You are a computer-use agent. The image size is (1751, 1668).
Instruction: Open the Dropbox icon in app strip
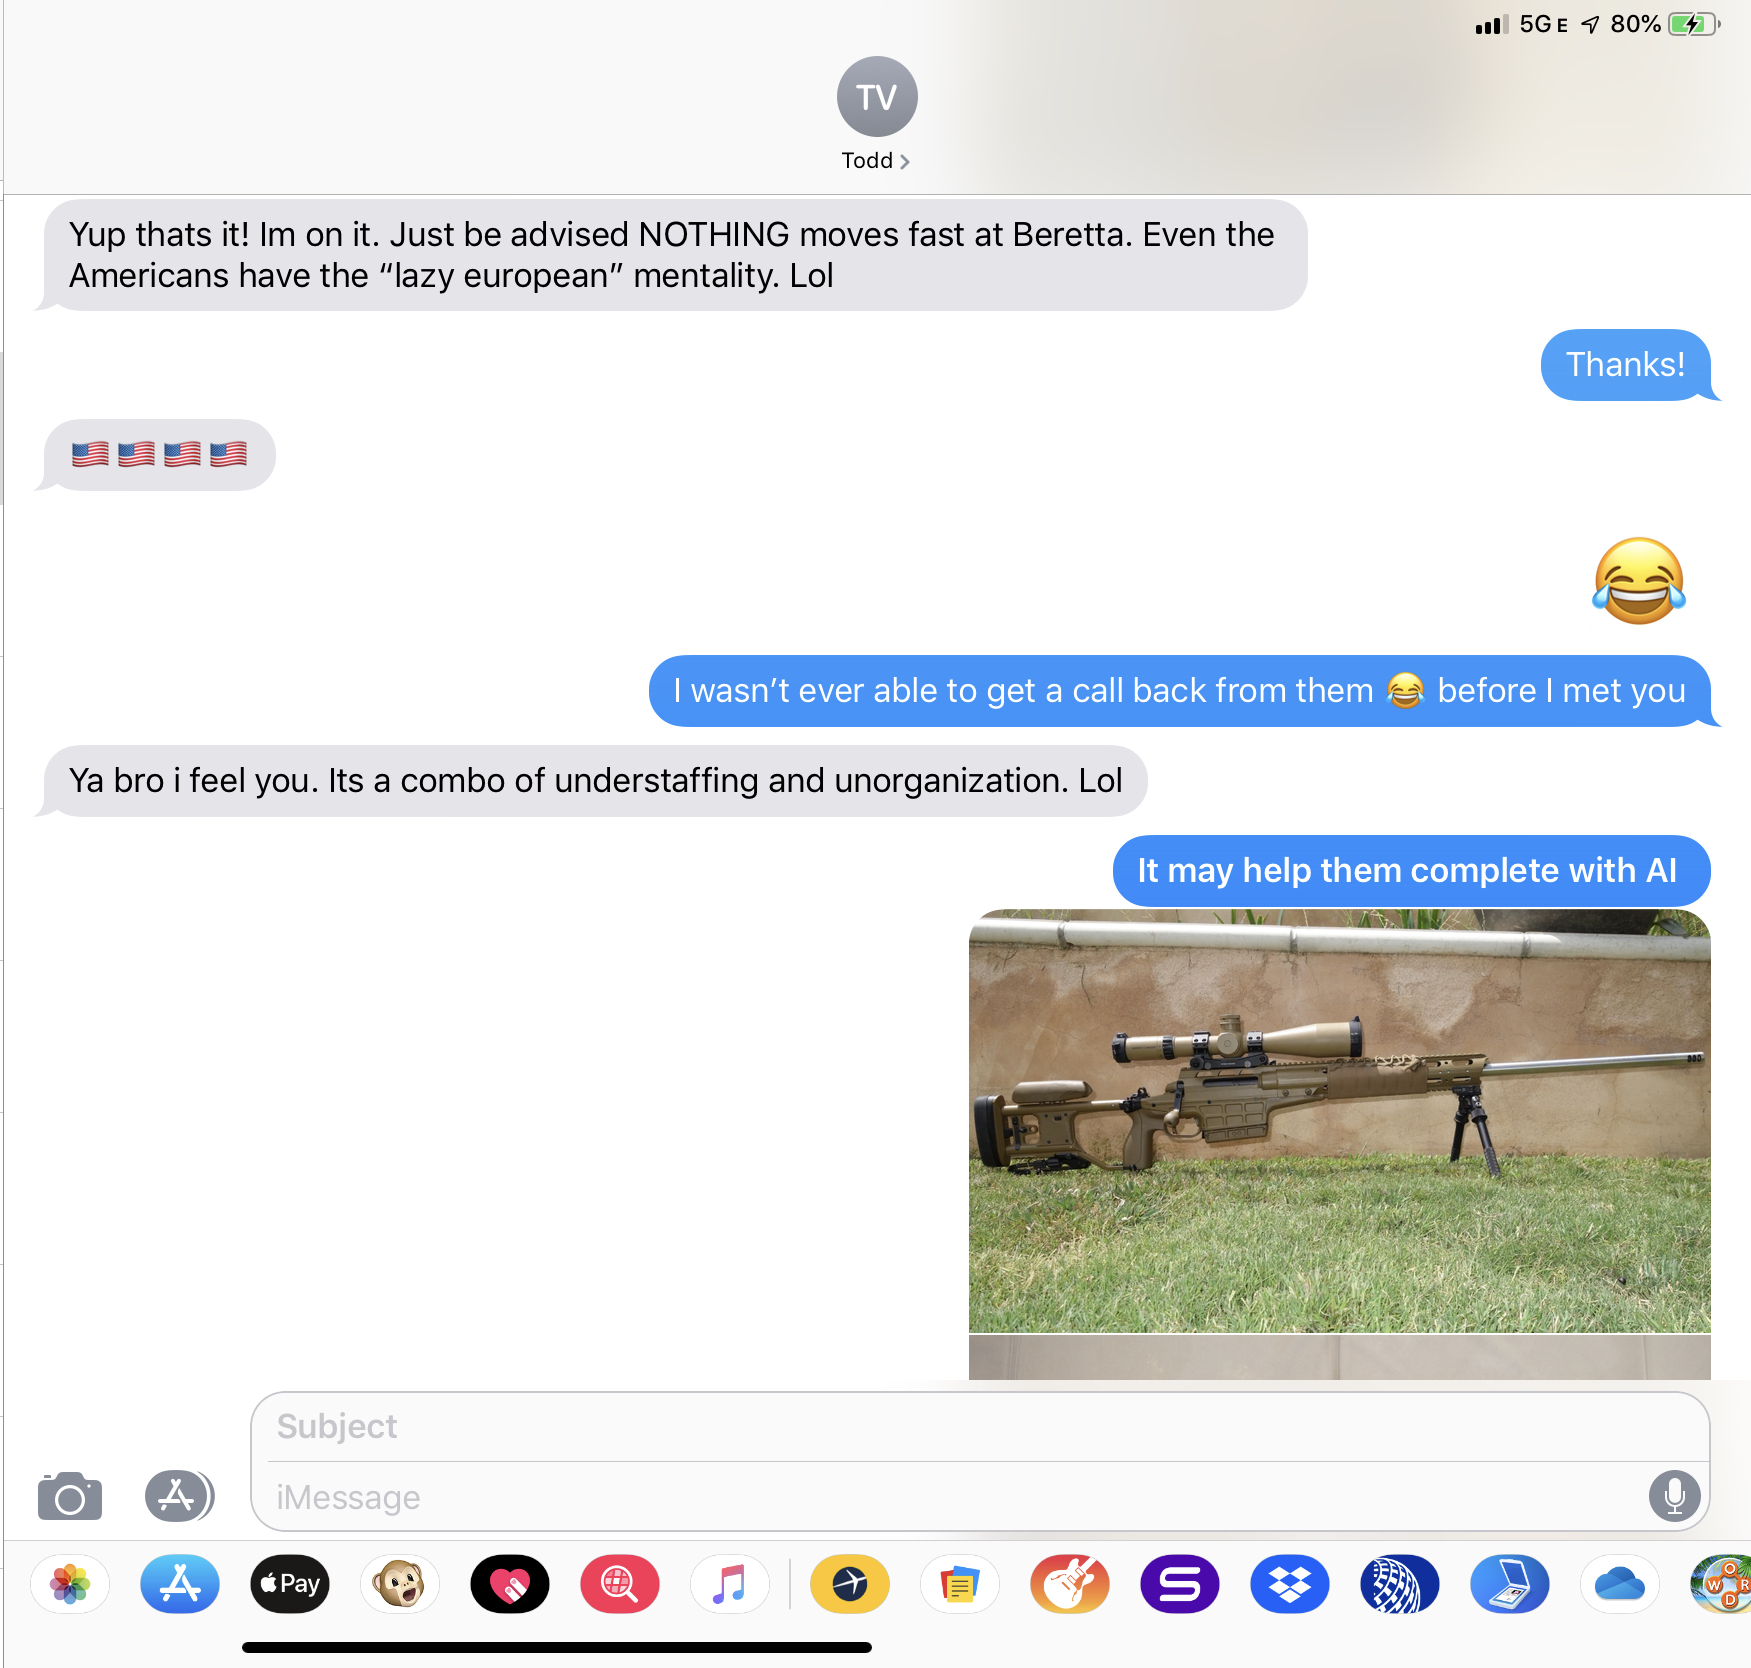coord(1290,1584)
